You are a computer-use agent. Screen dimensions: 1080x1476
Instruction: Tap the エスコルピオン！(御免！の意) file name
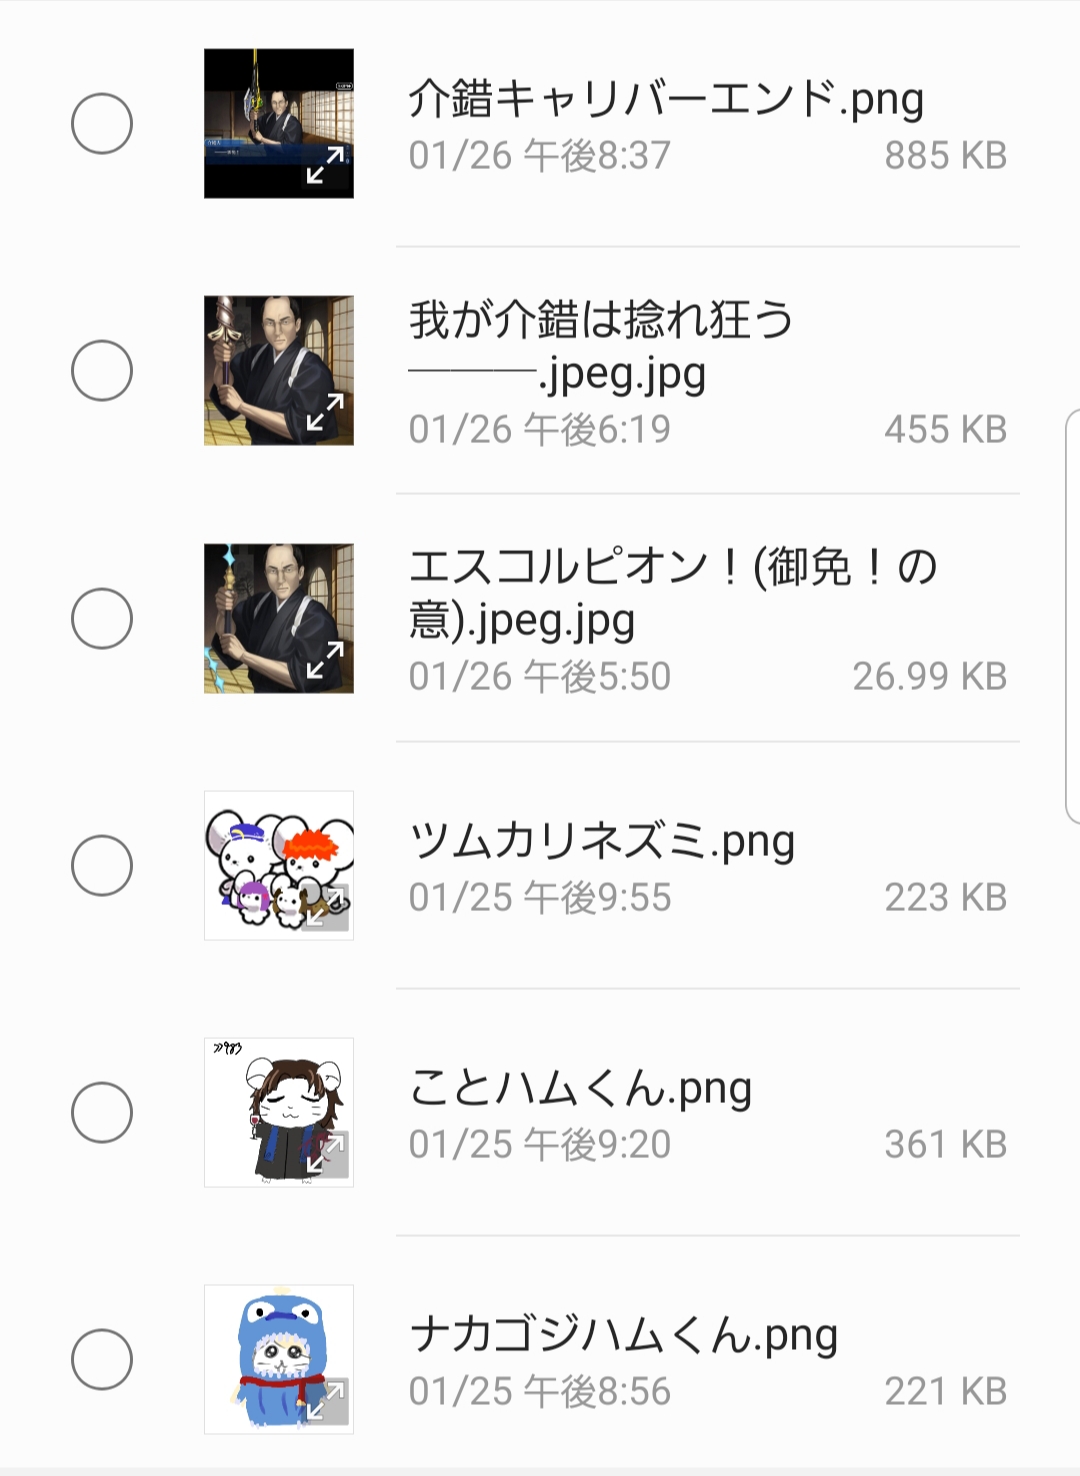[x=672, y=593]
